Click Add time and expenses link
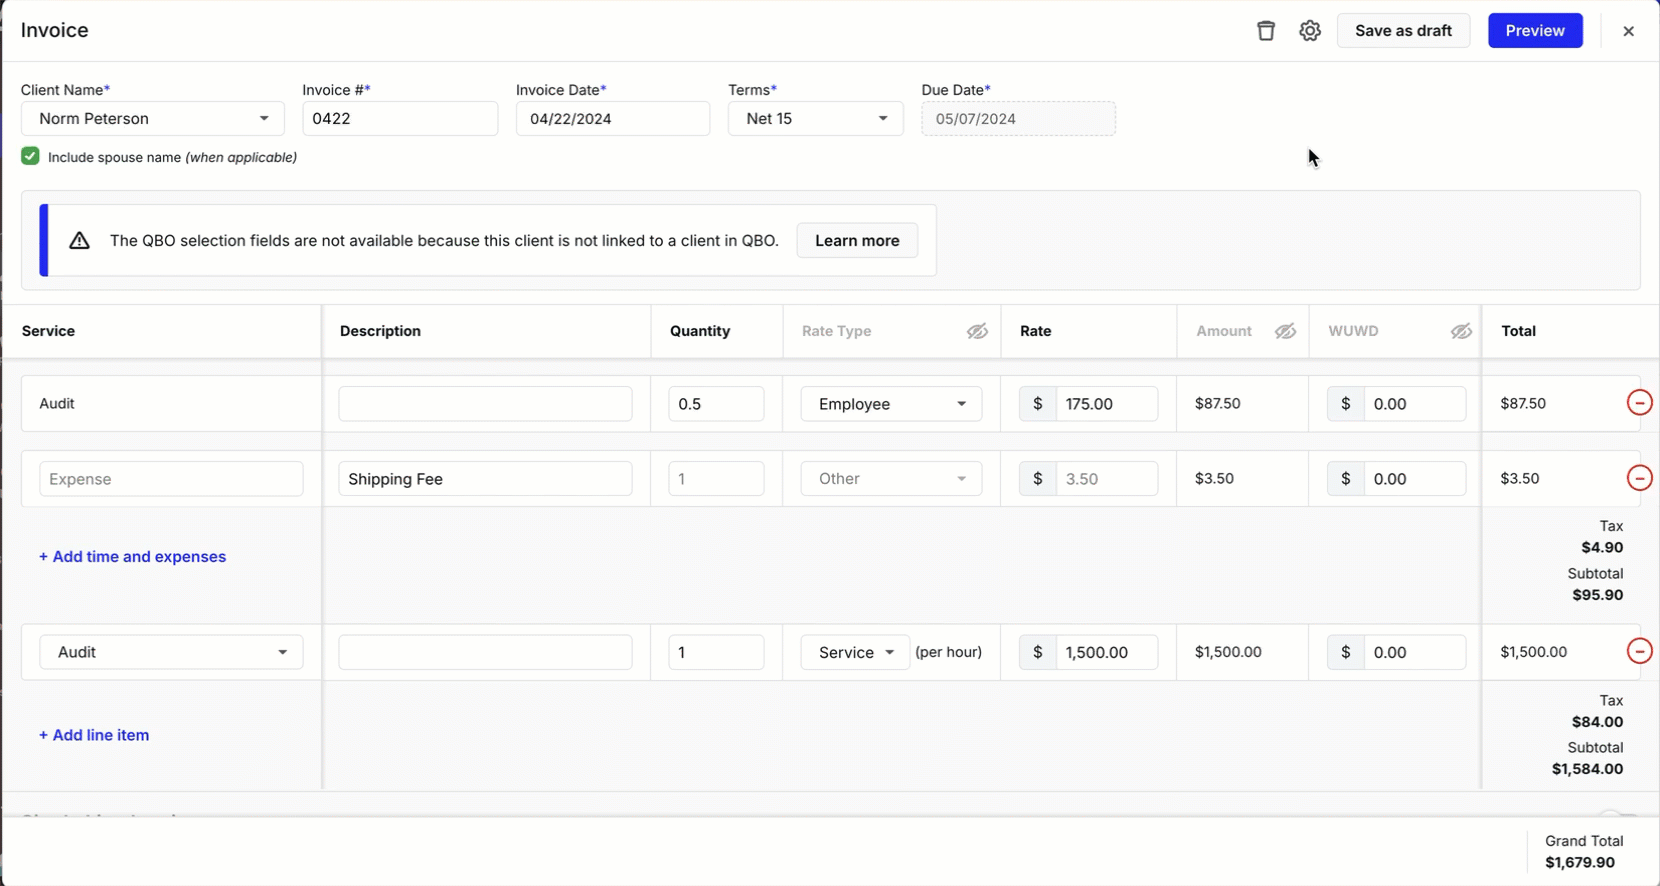The width and height of the screenshot is (1660, 886). click(132, 557)
